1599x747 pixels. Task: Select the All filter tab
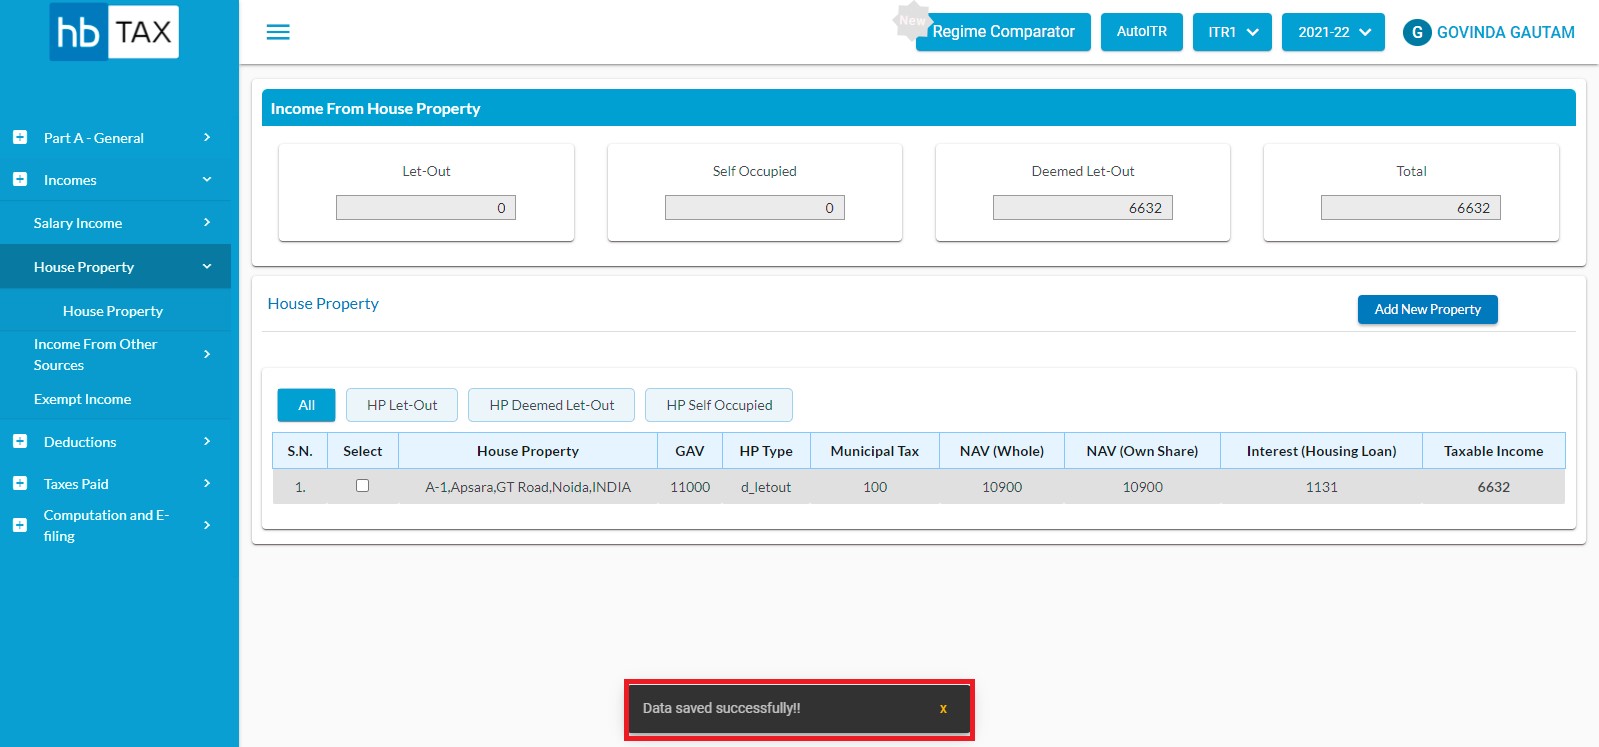306,405
